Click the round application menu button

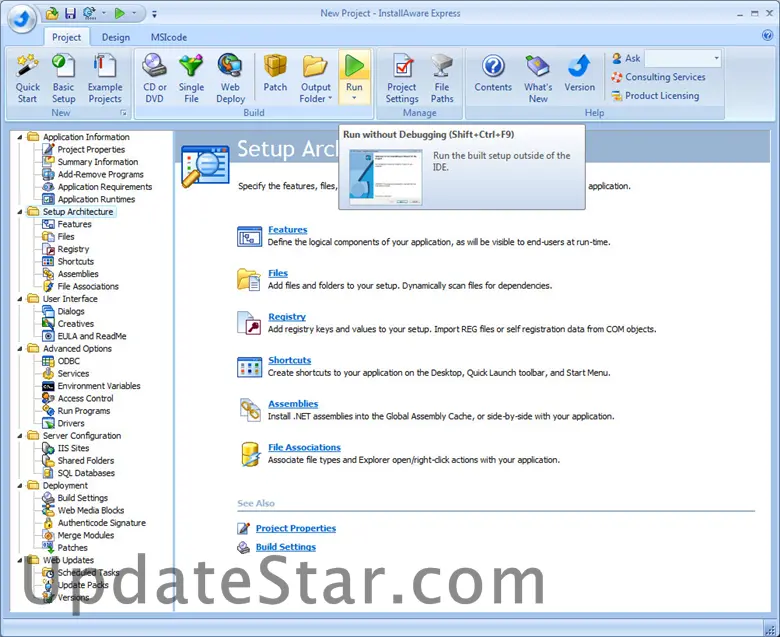22,18
